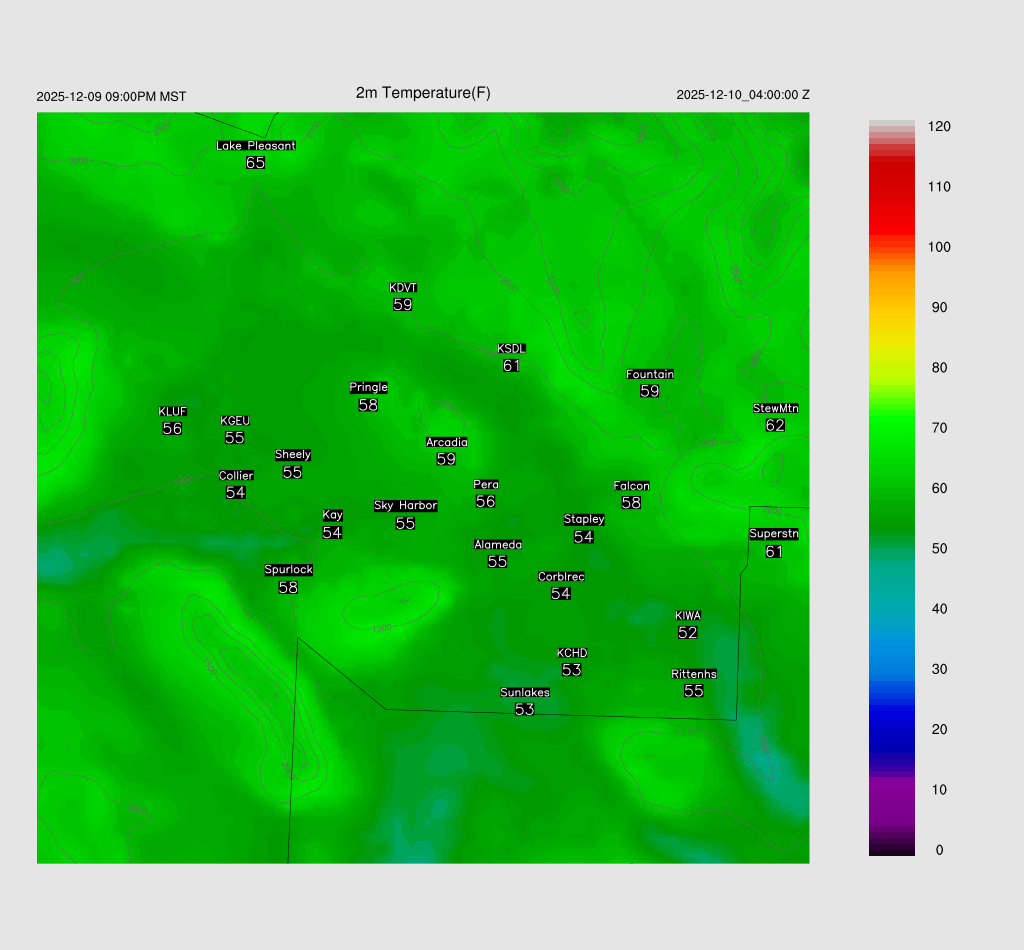Click the temperature reading below KCHD
The height and width of the screenshot is (950, 1024).
(x=572, y=670)
